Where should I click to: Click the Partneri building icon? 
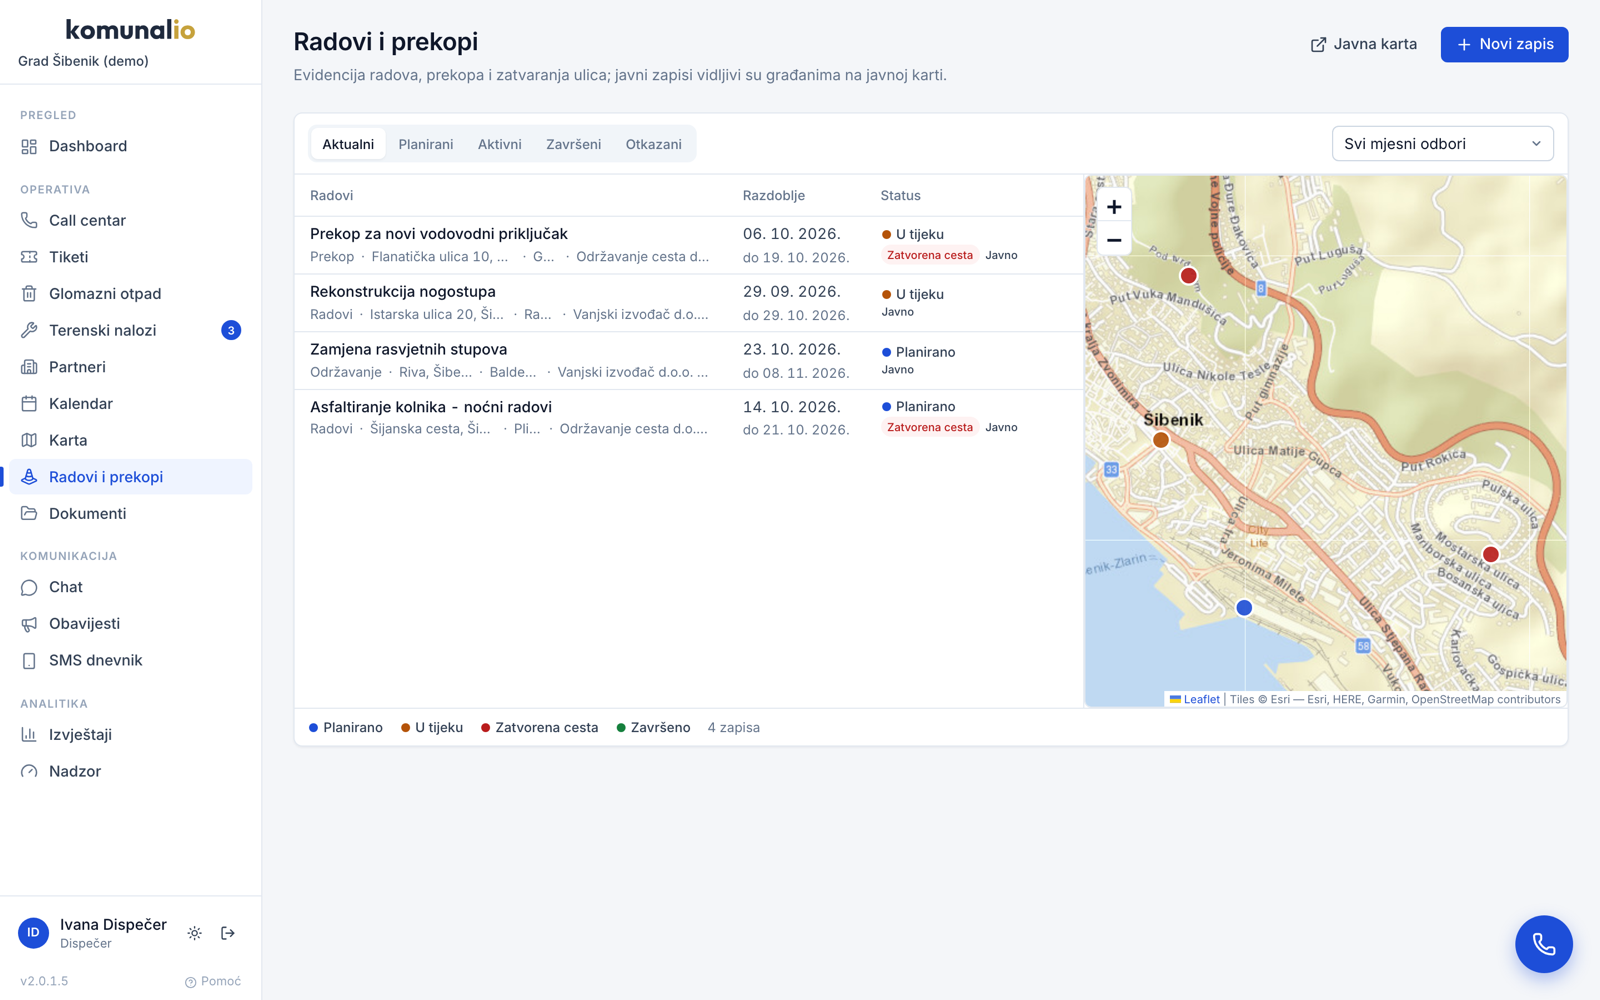tap(29, 367)
